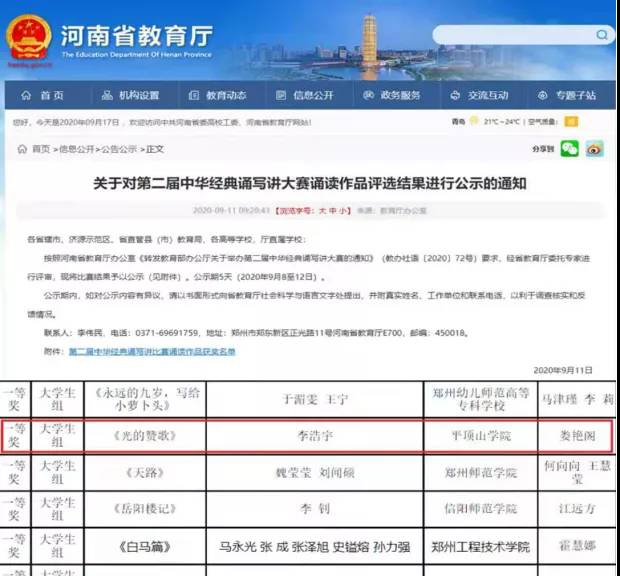The height and width of the screenshot is (576, 620).
Task: Share the article via Weibo icon
Action: tap(595, 149)
